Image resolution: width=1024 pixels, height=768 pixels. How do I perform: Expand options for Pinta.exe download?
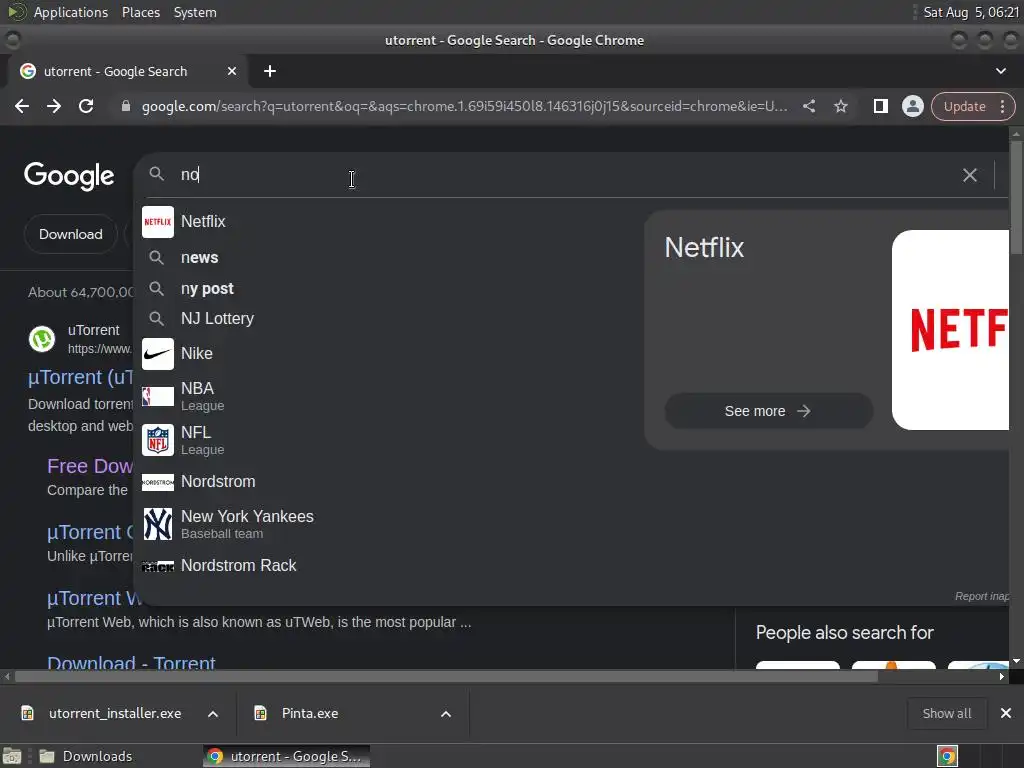[446, 714]
